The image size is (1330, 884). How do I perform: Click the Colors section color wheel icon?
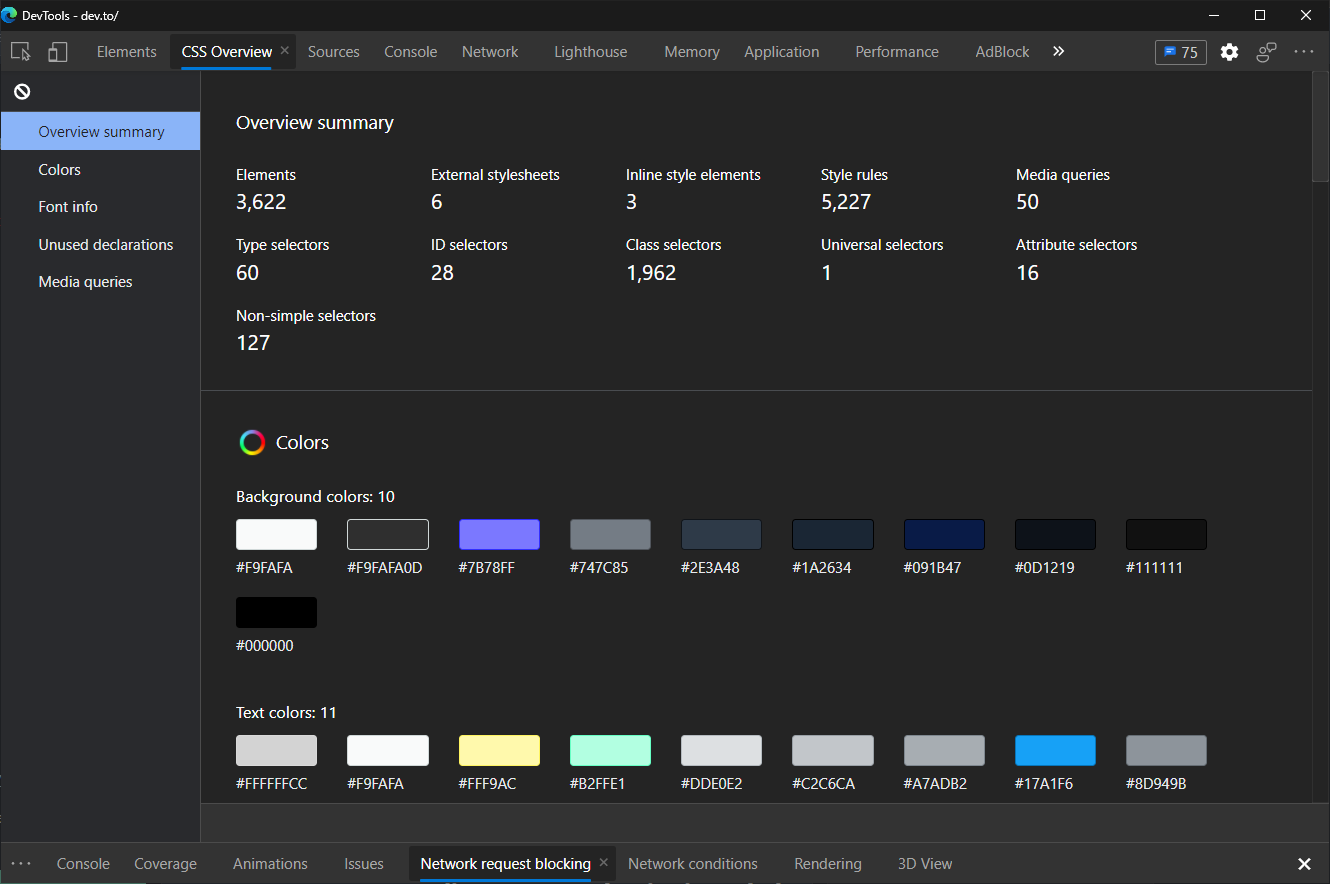pyautogui.click(x=252, y=442)
